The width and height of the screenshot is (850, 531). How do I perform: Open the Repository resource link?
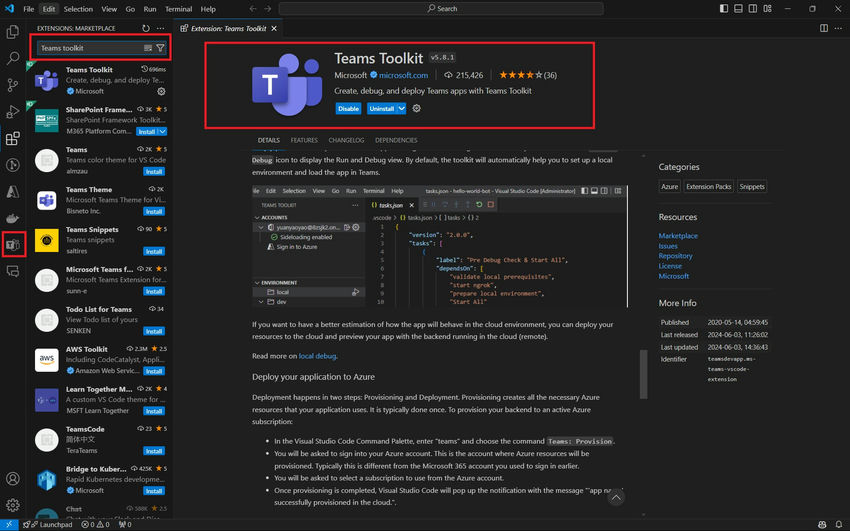click(x=675, y=256)
